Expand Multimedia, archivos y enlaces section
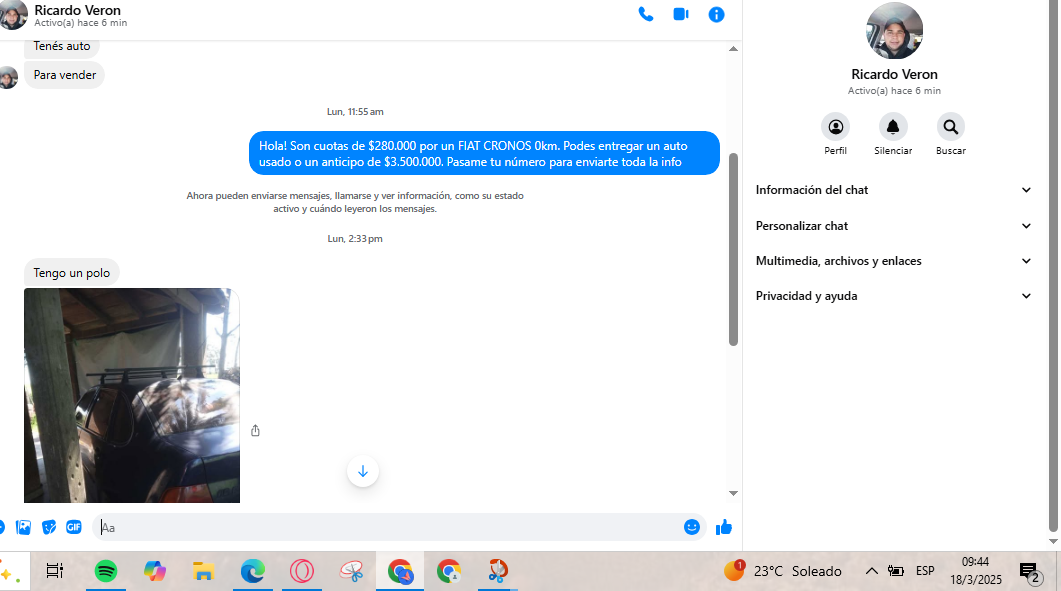 [893, 261]
